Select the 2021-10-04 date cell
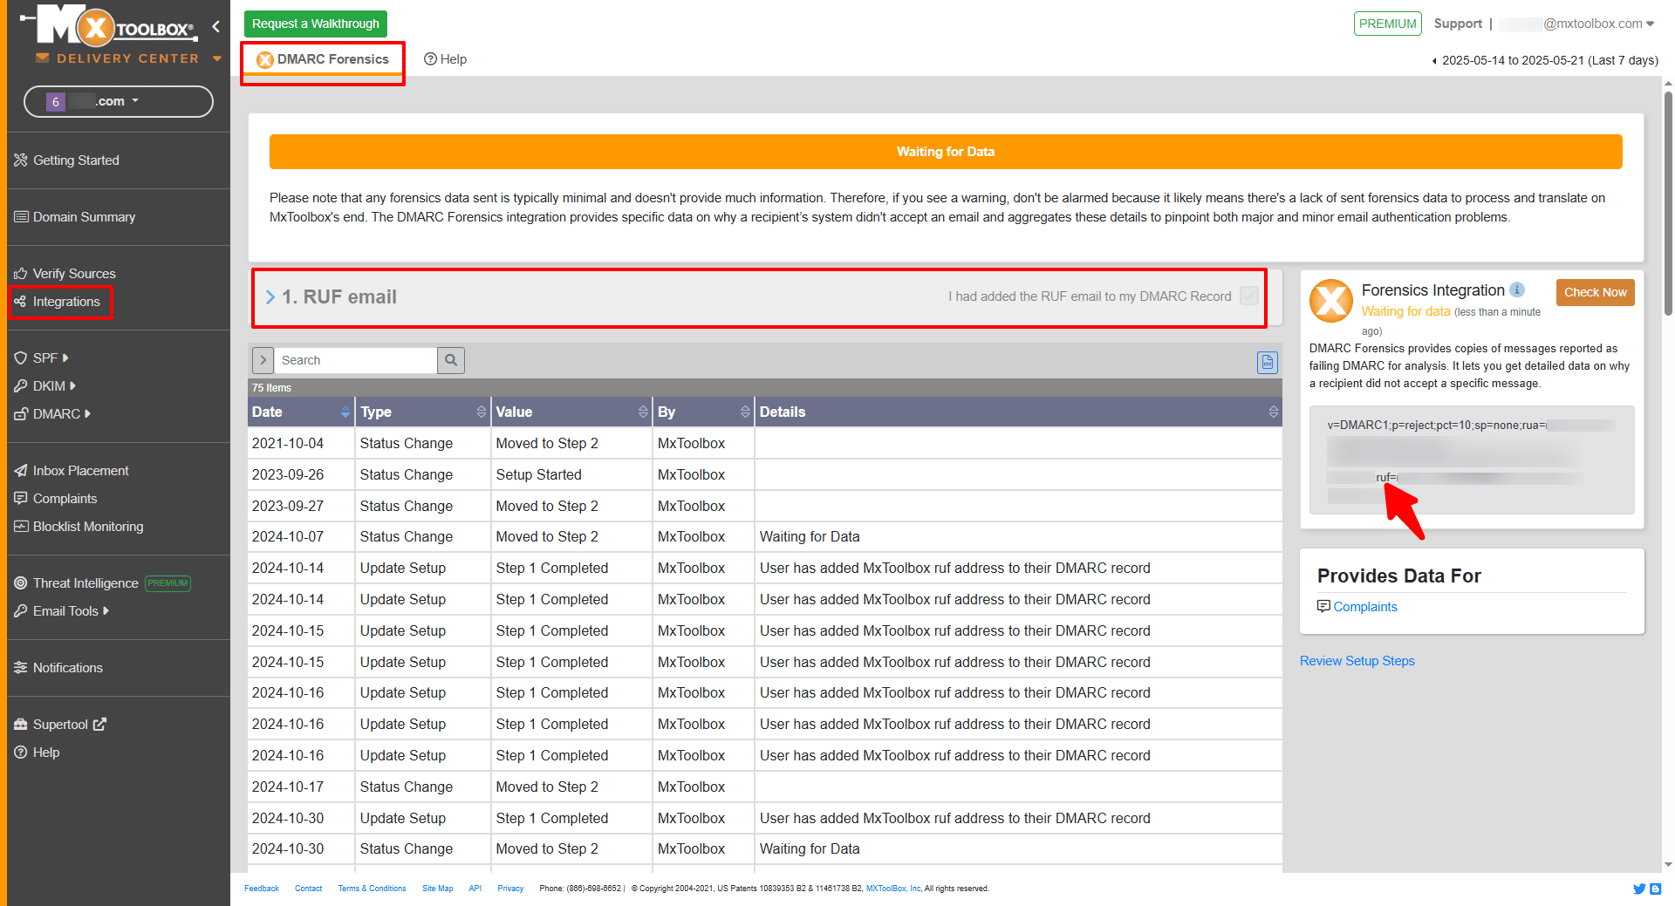Image resolution: width=1675 pixels, height=906 pixels. (301, 443)
